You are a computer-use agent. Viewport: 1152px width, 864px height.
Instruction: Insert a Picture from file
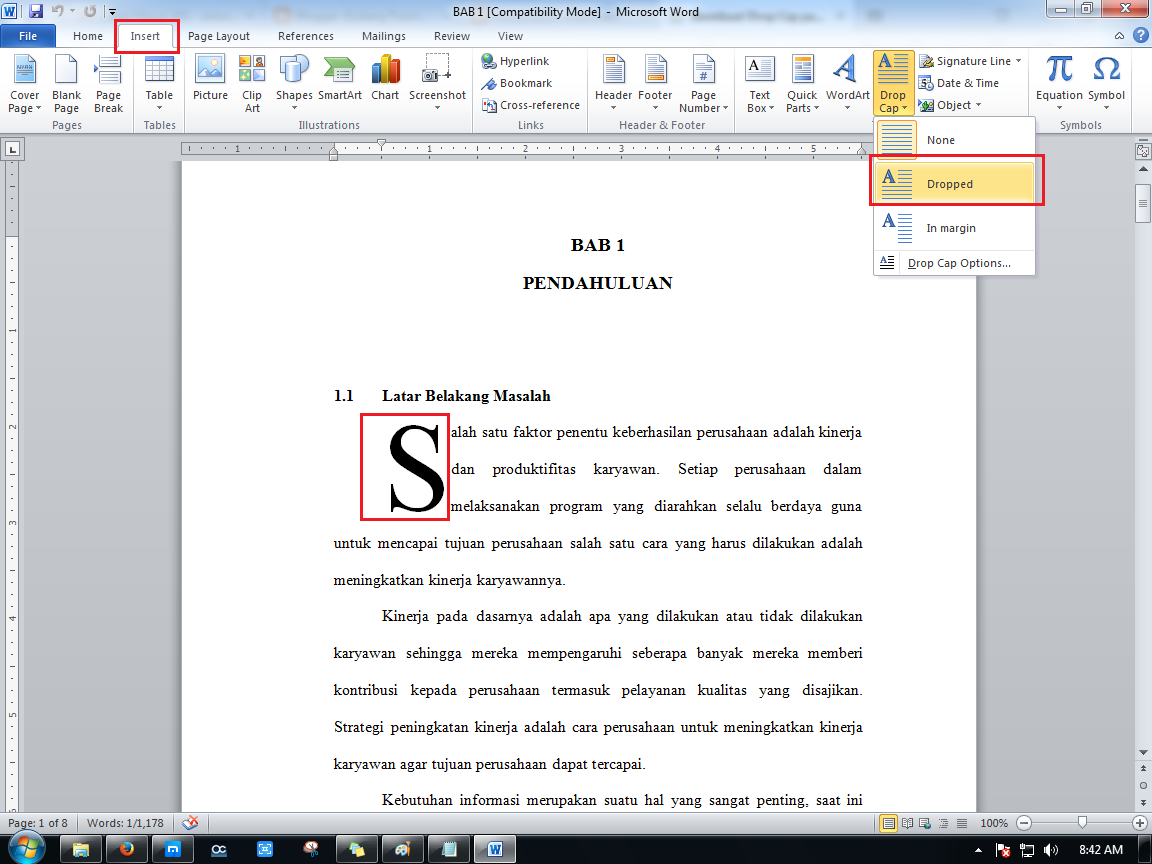tap(210, 82)
